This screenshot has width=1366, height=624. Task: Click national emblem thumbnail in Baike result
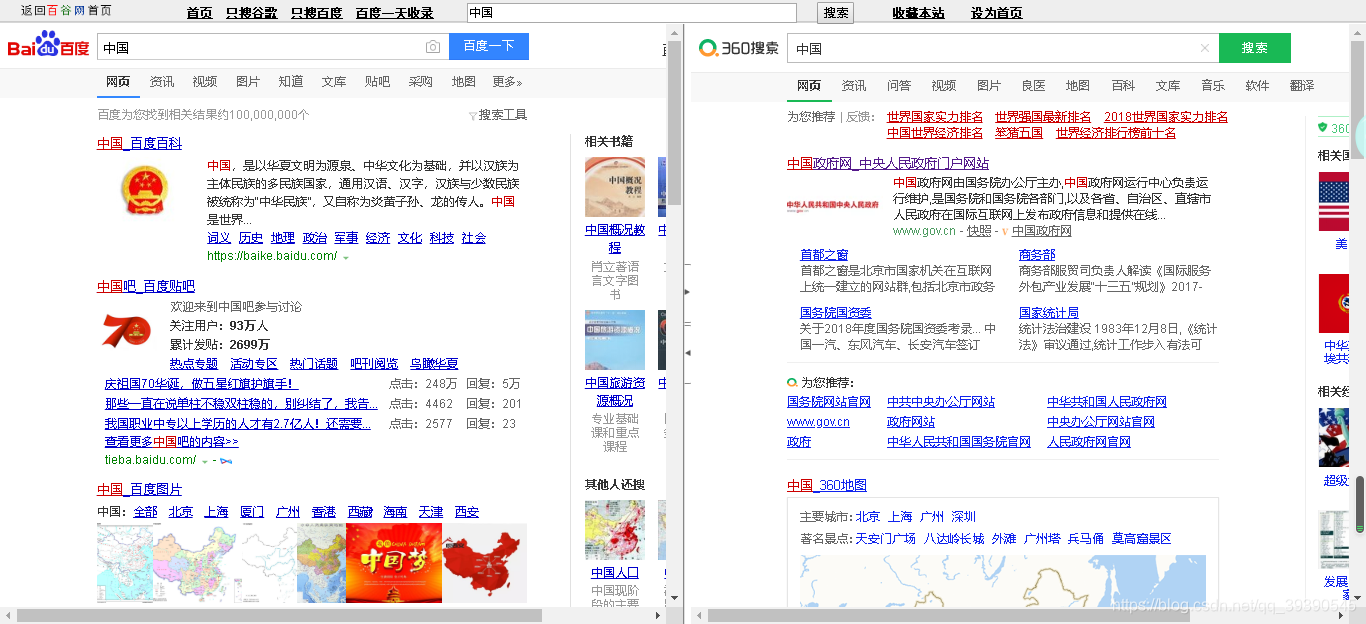145,192
